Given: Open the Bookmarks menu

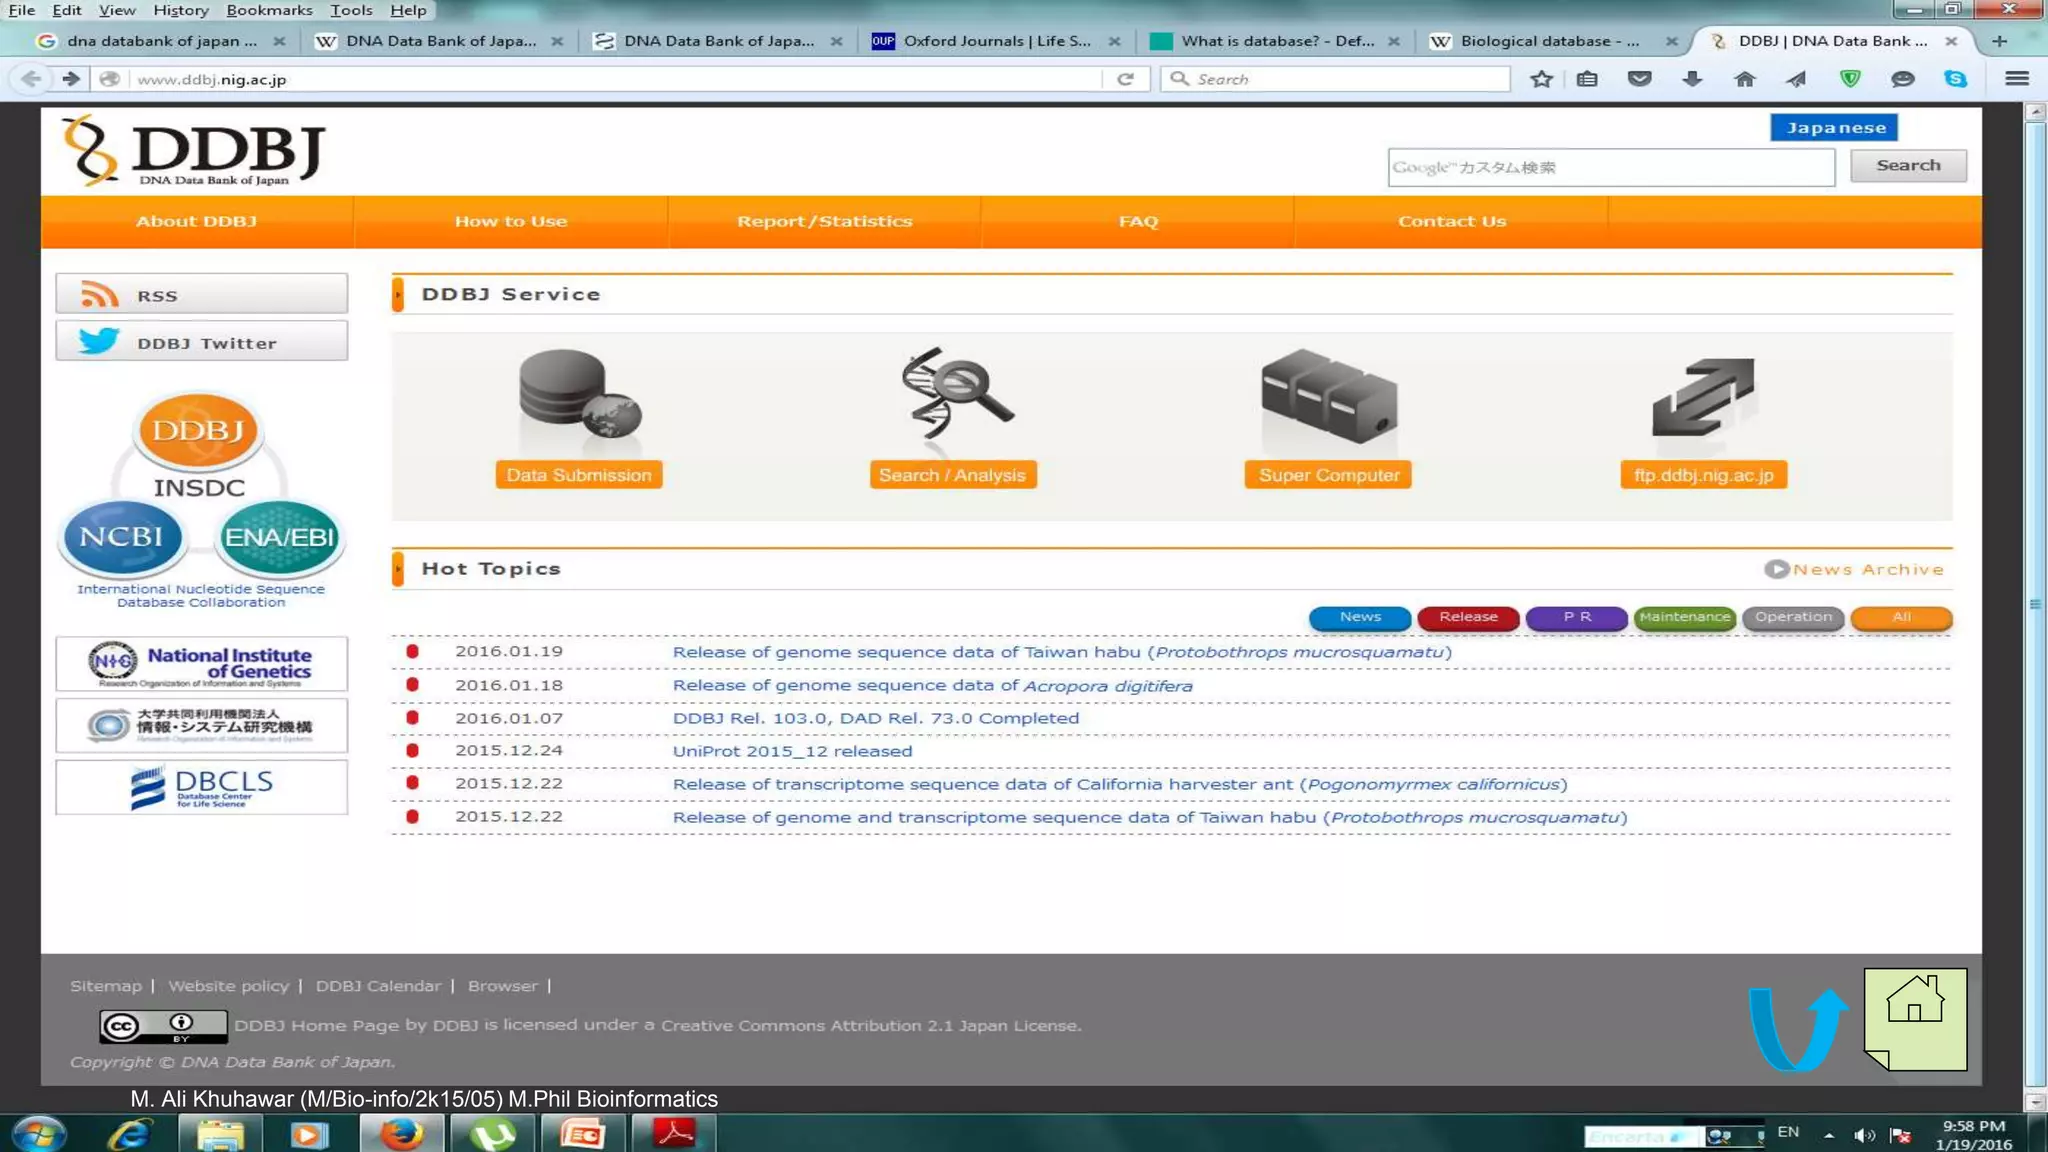Looking at the screenshot, I should 269,10.
